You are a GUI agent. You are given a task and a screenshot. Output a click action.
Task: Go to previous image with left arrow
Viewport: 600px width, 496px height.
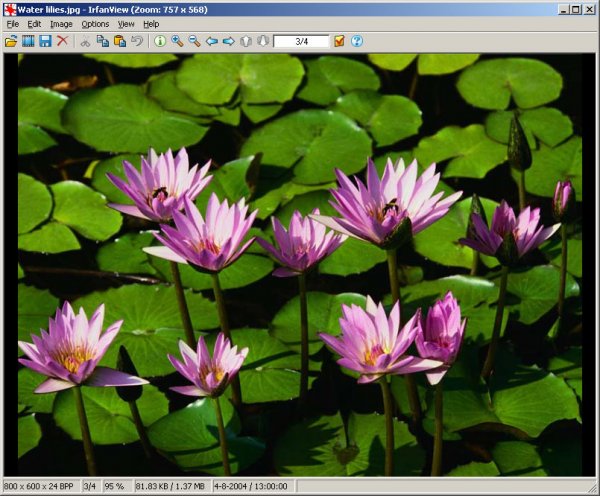212,41
